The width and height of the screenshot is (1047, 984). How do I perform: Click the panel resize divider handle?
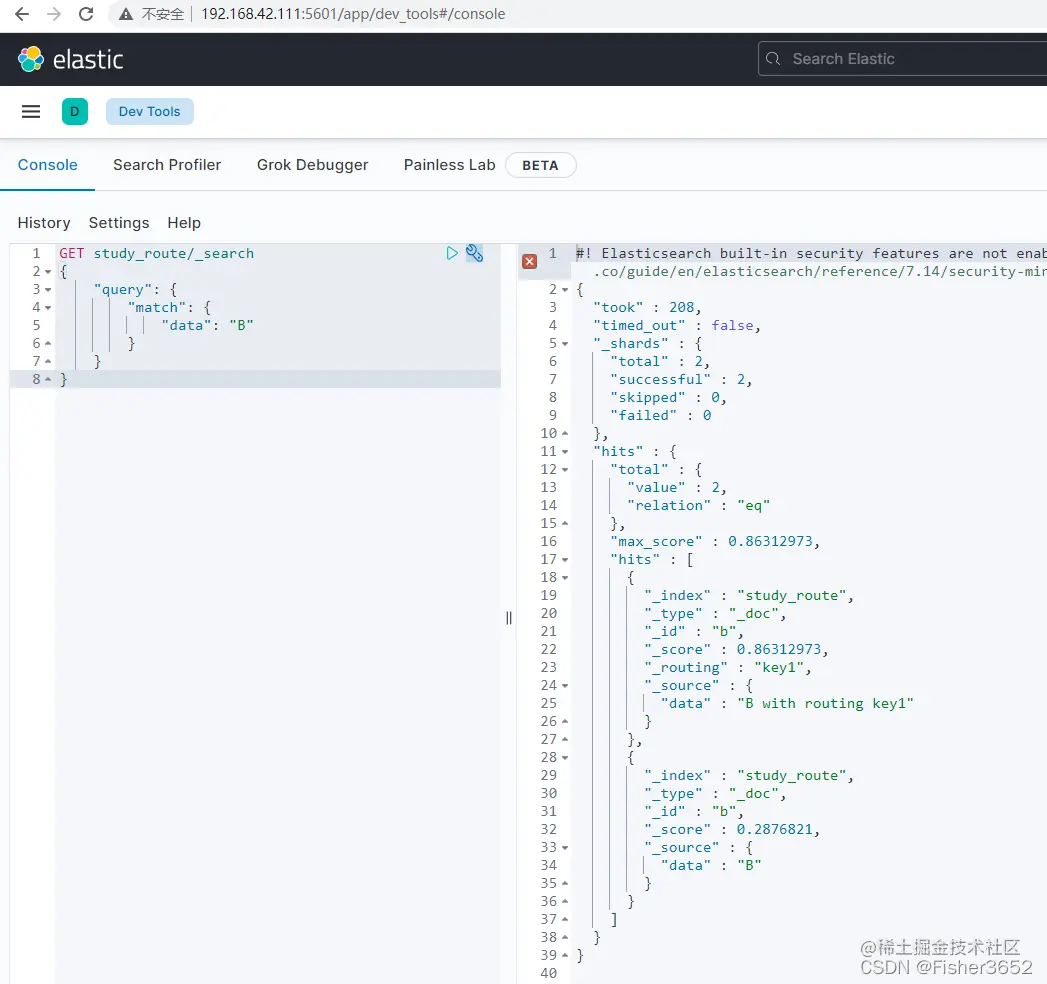[x=509, y=618]
